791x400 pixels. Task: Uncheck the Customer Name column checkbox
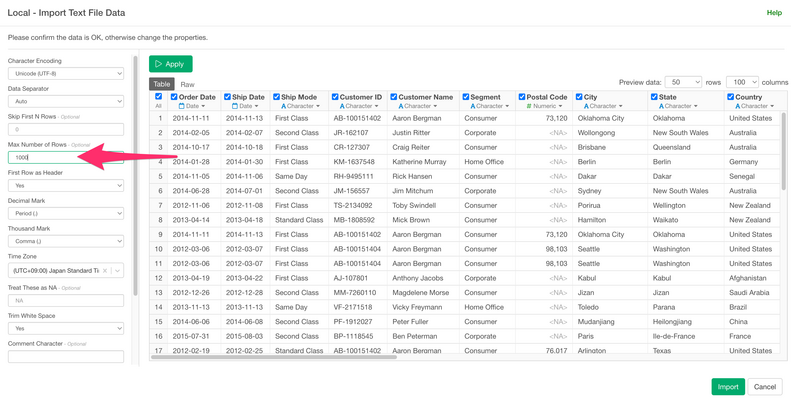pyautogui.click(x=394, y=97)
